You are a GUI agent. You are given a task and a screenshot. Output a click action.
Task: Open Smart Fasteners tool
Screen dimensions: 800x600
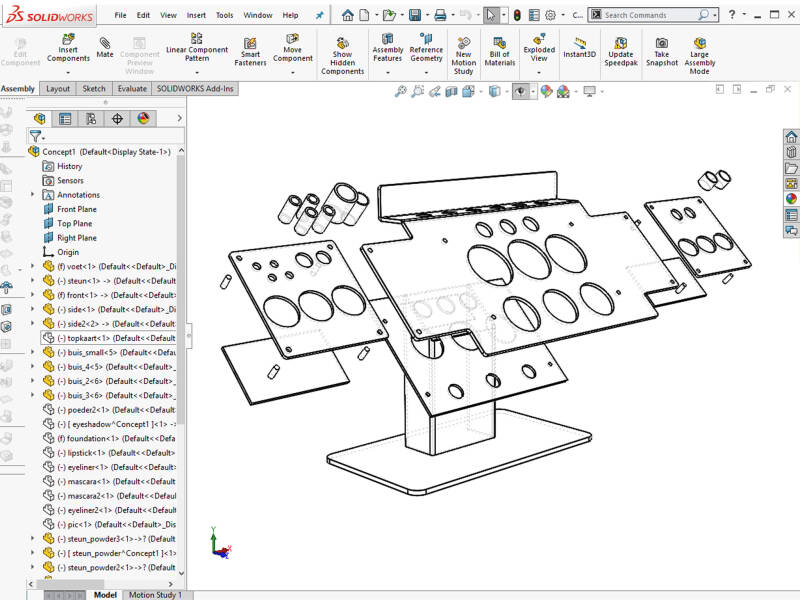250,54
